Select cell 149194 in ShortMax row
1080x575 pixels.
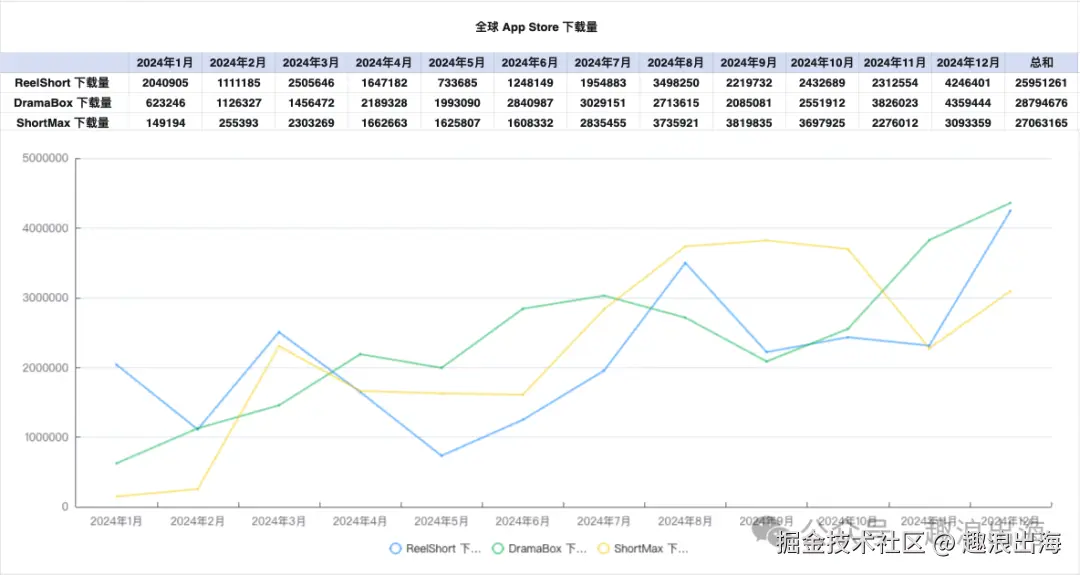(165, 123)
